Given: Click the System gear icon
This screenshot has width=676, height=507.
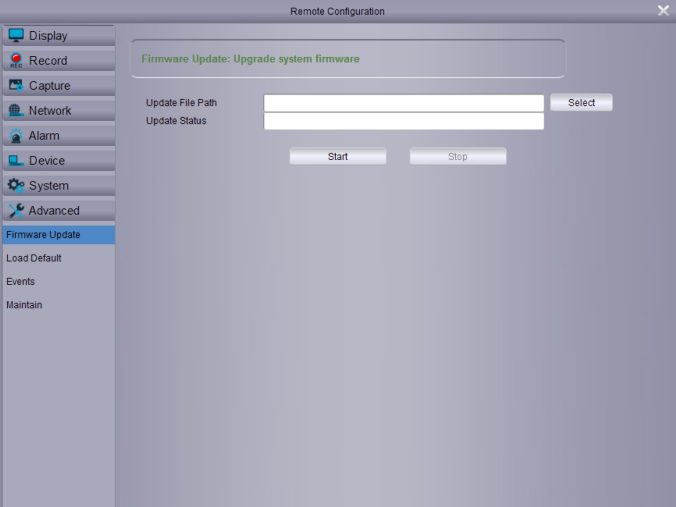Looking at the screenshot, I should point(16,185).
